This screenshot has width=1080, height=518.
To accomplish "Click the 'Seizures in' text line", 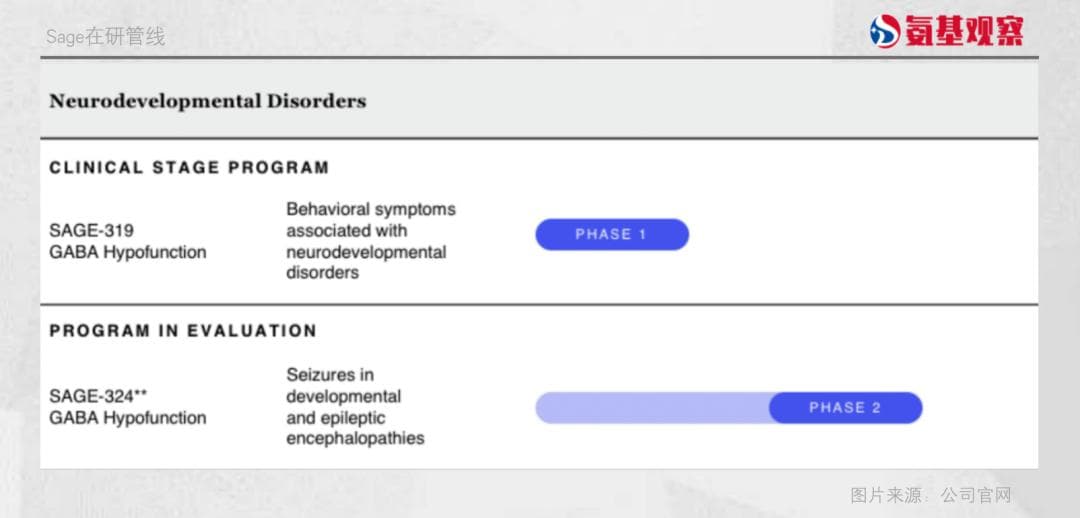I will 330,375.
